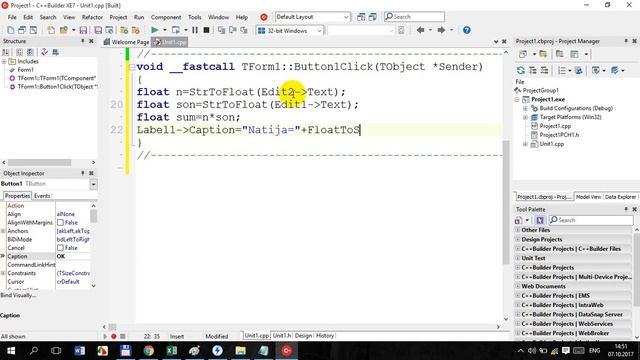Open C++Builder Projects | EMS category

tap(574, 296)
